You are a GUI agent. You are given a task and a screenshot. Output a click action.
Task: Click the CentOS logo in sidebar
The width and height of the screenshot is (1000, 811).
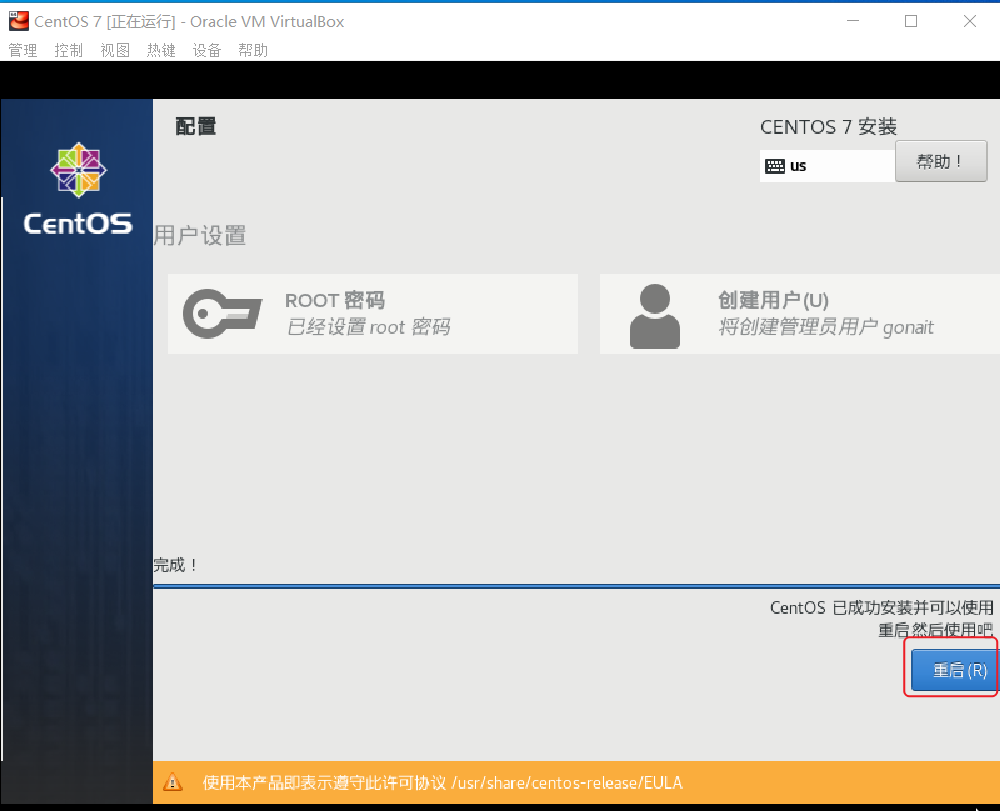pyautogui.click(x=78, y=189)
